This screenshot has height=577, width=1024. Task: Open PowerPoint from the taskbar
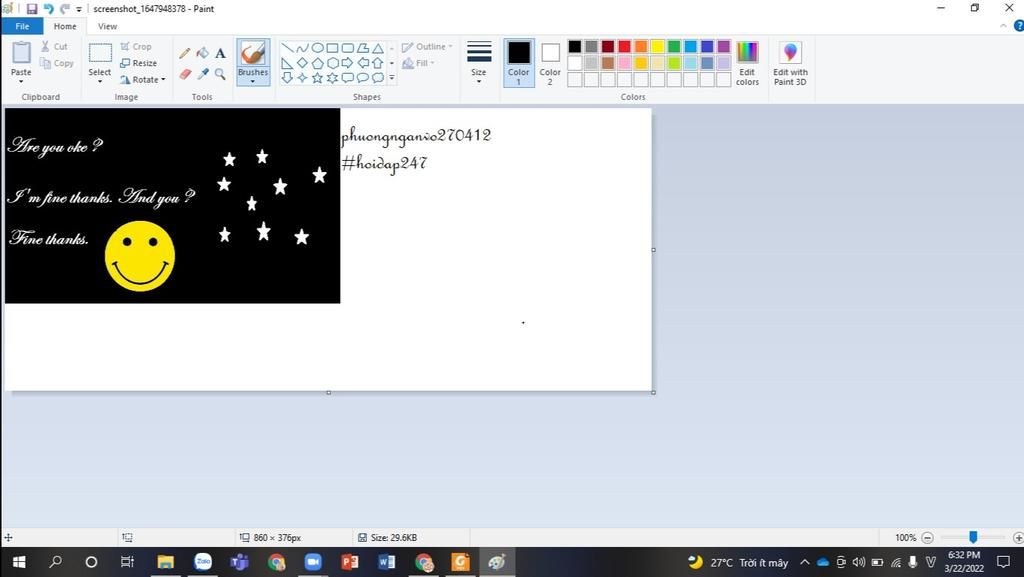pyautogui.click(x=349, y=561)
